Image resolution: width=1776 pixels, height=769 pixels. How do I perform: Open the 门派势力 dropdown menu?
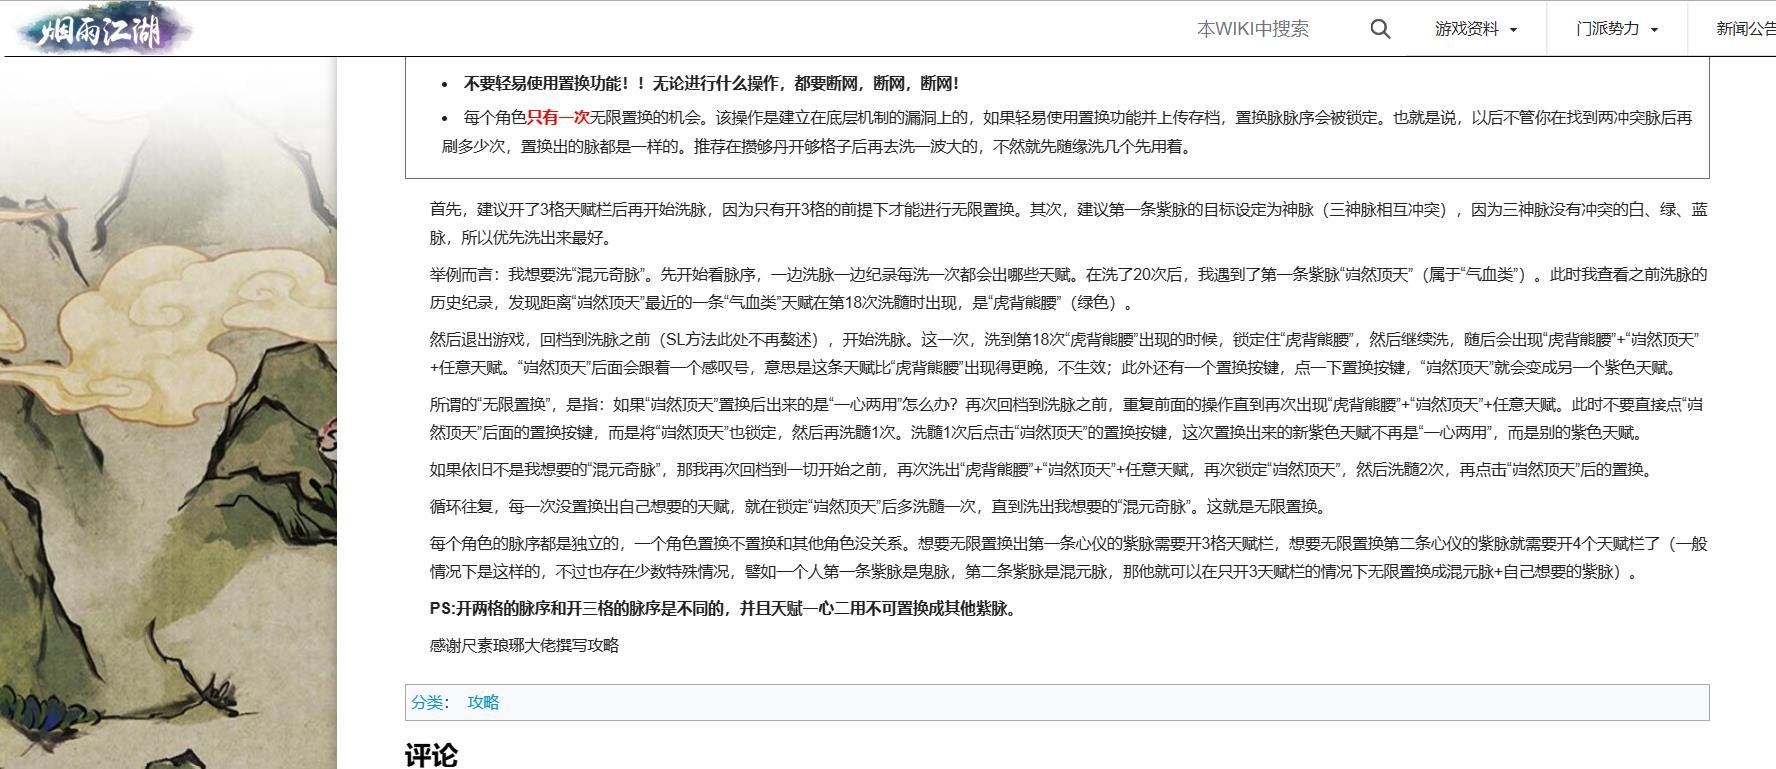tap(1616, 29)
